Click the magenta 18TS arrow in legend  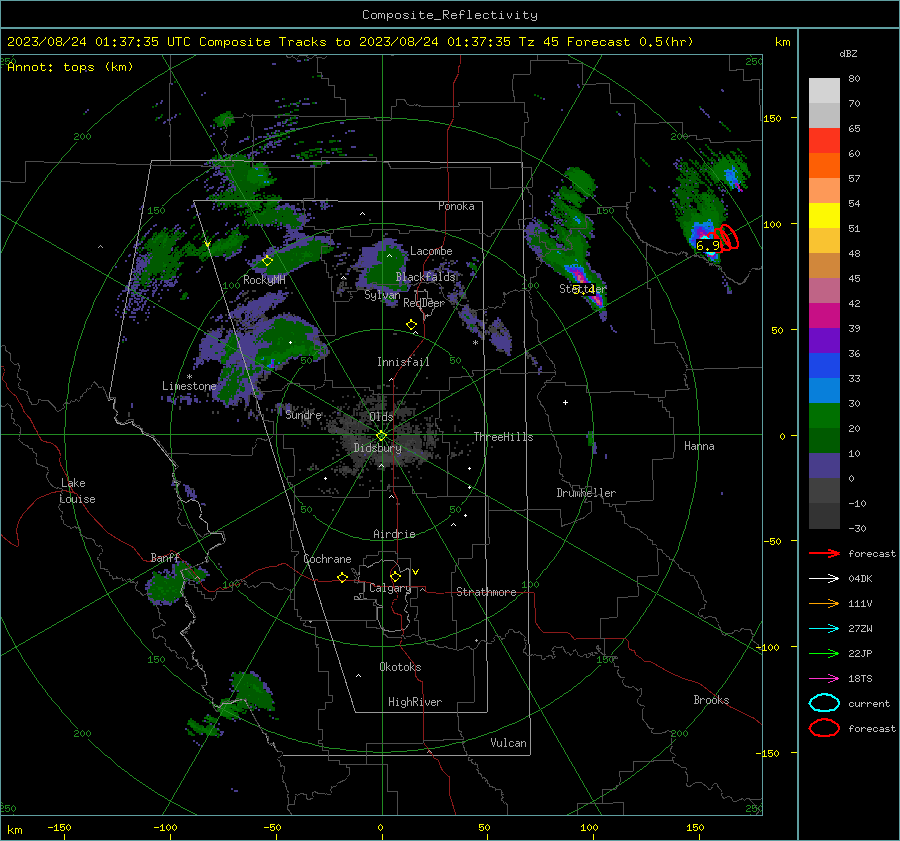824,679
